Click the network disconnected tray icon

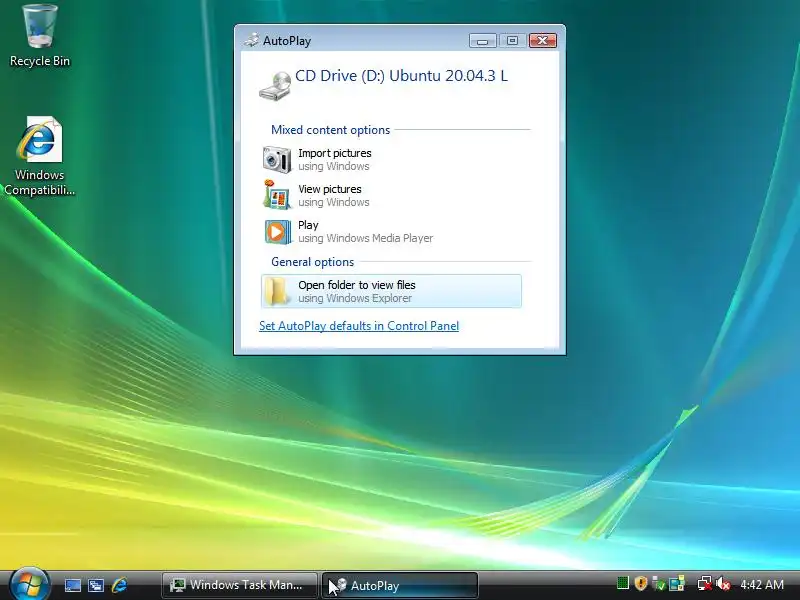pyautogui.click(x=705, y=583)
